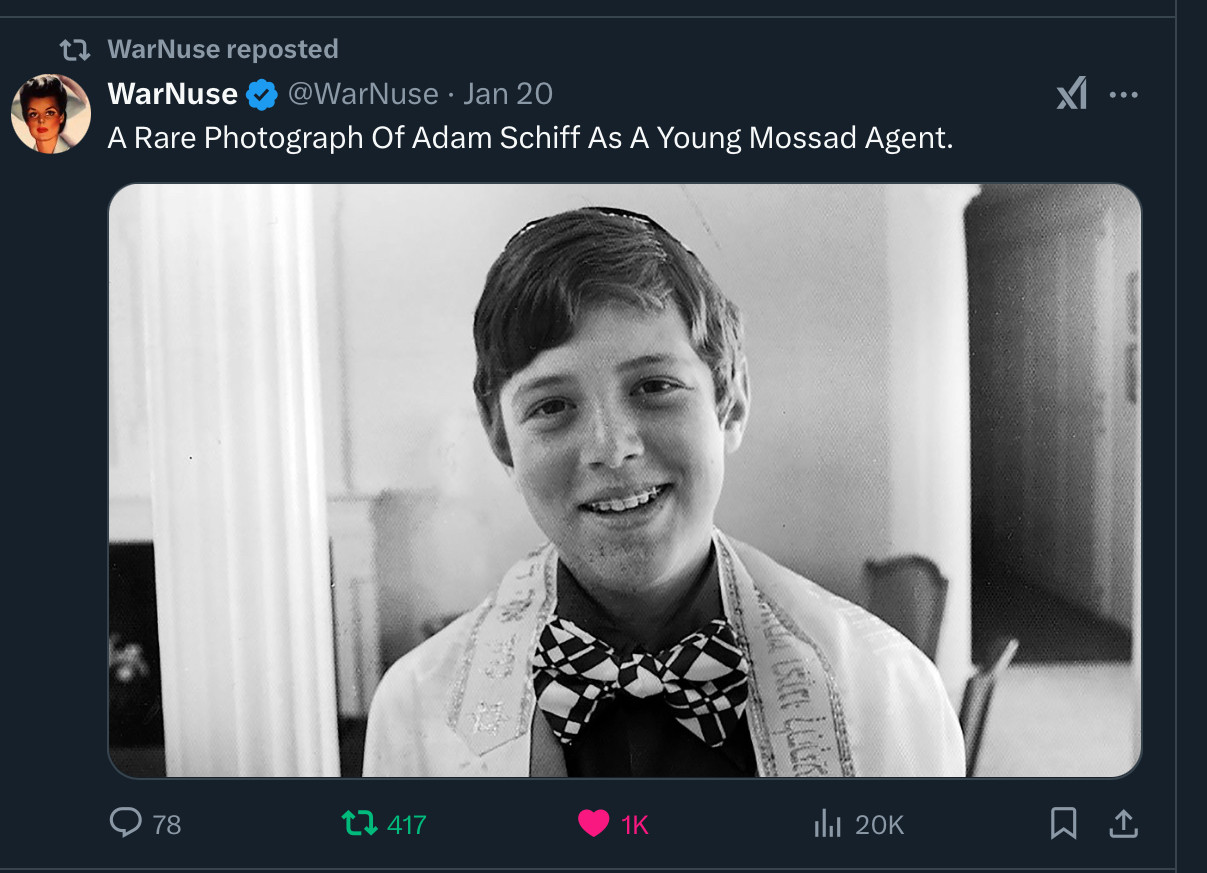Open the Jan 20 timestamp link

508,94
